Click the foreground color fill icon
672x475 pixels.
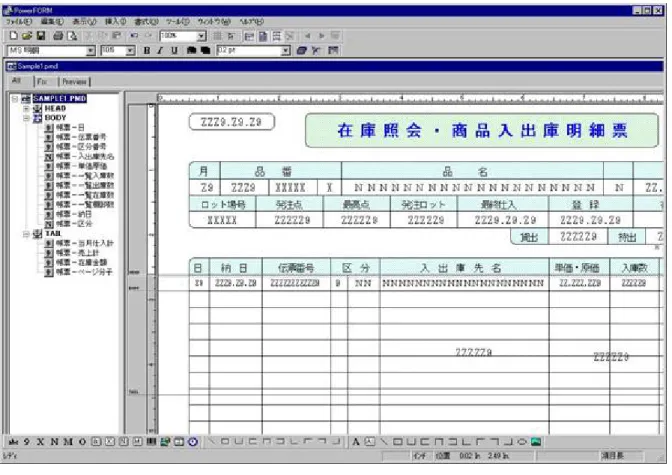coord(192,51)
